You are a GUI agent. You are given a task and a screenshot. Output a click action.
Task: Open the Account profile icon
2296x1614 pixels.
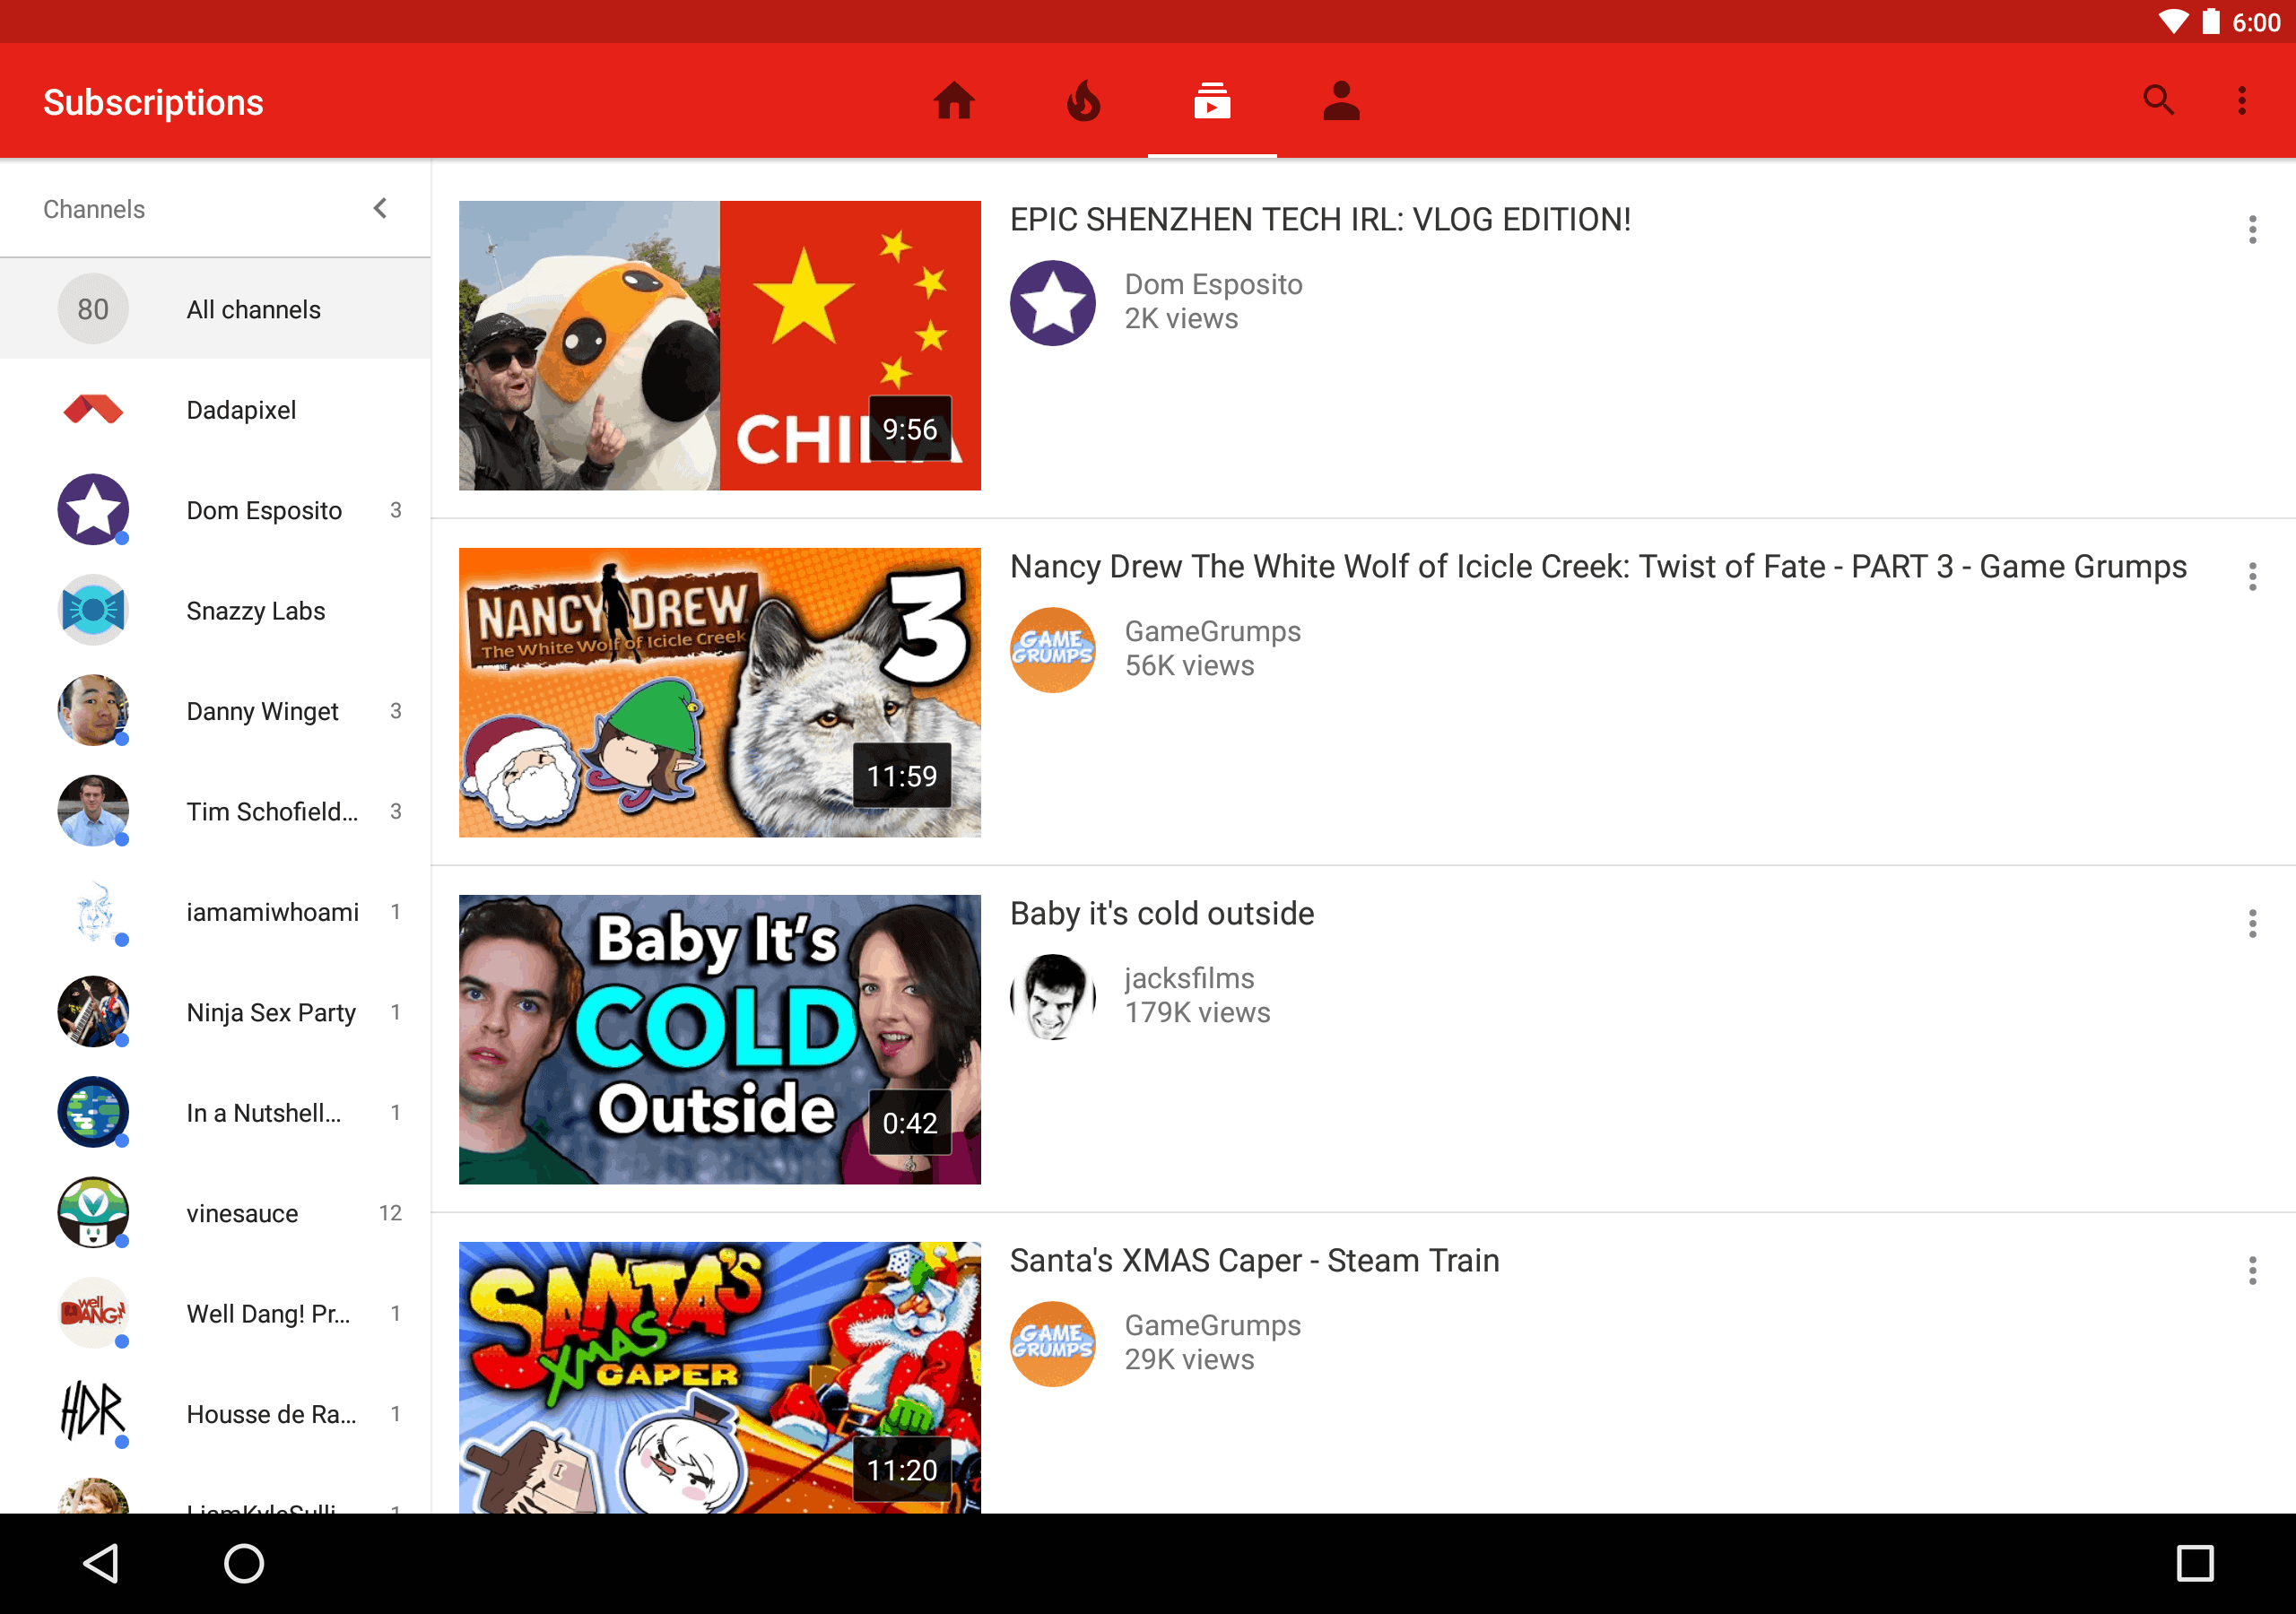click(x=1342, y=100)
